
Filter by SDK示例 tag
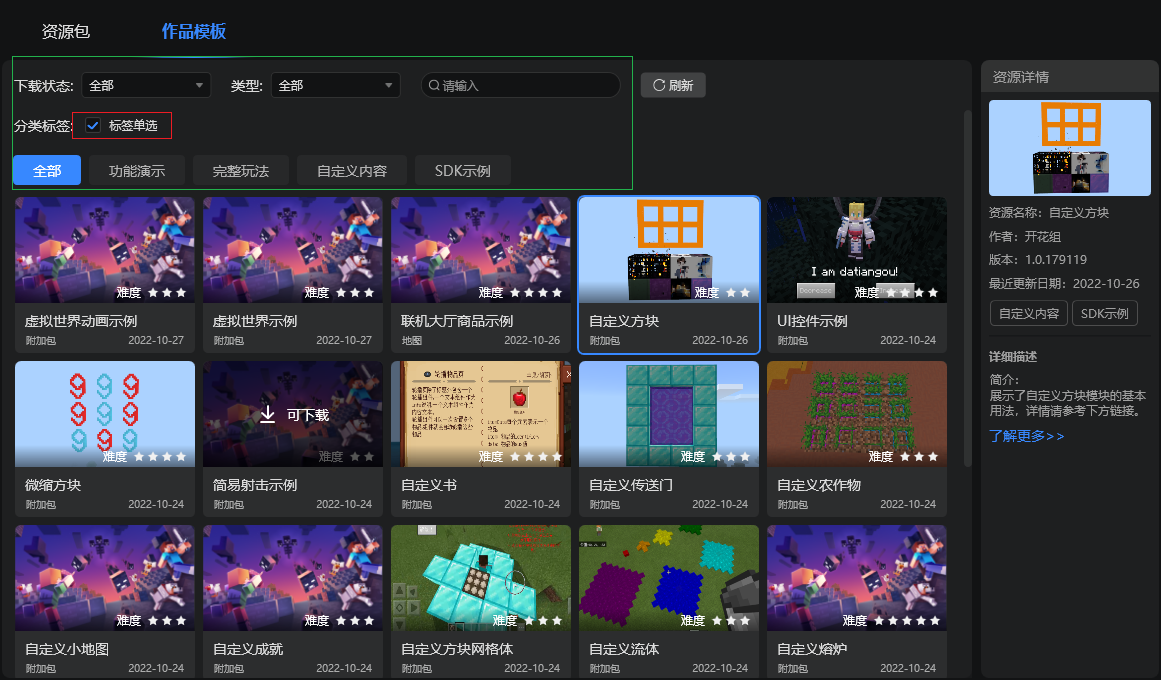click(x=462, y=170)
